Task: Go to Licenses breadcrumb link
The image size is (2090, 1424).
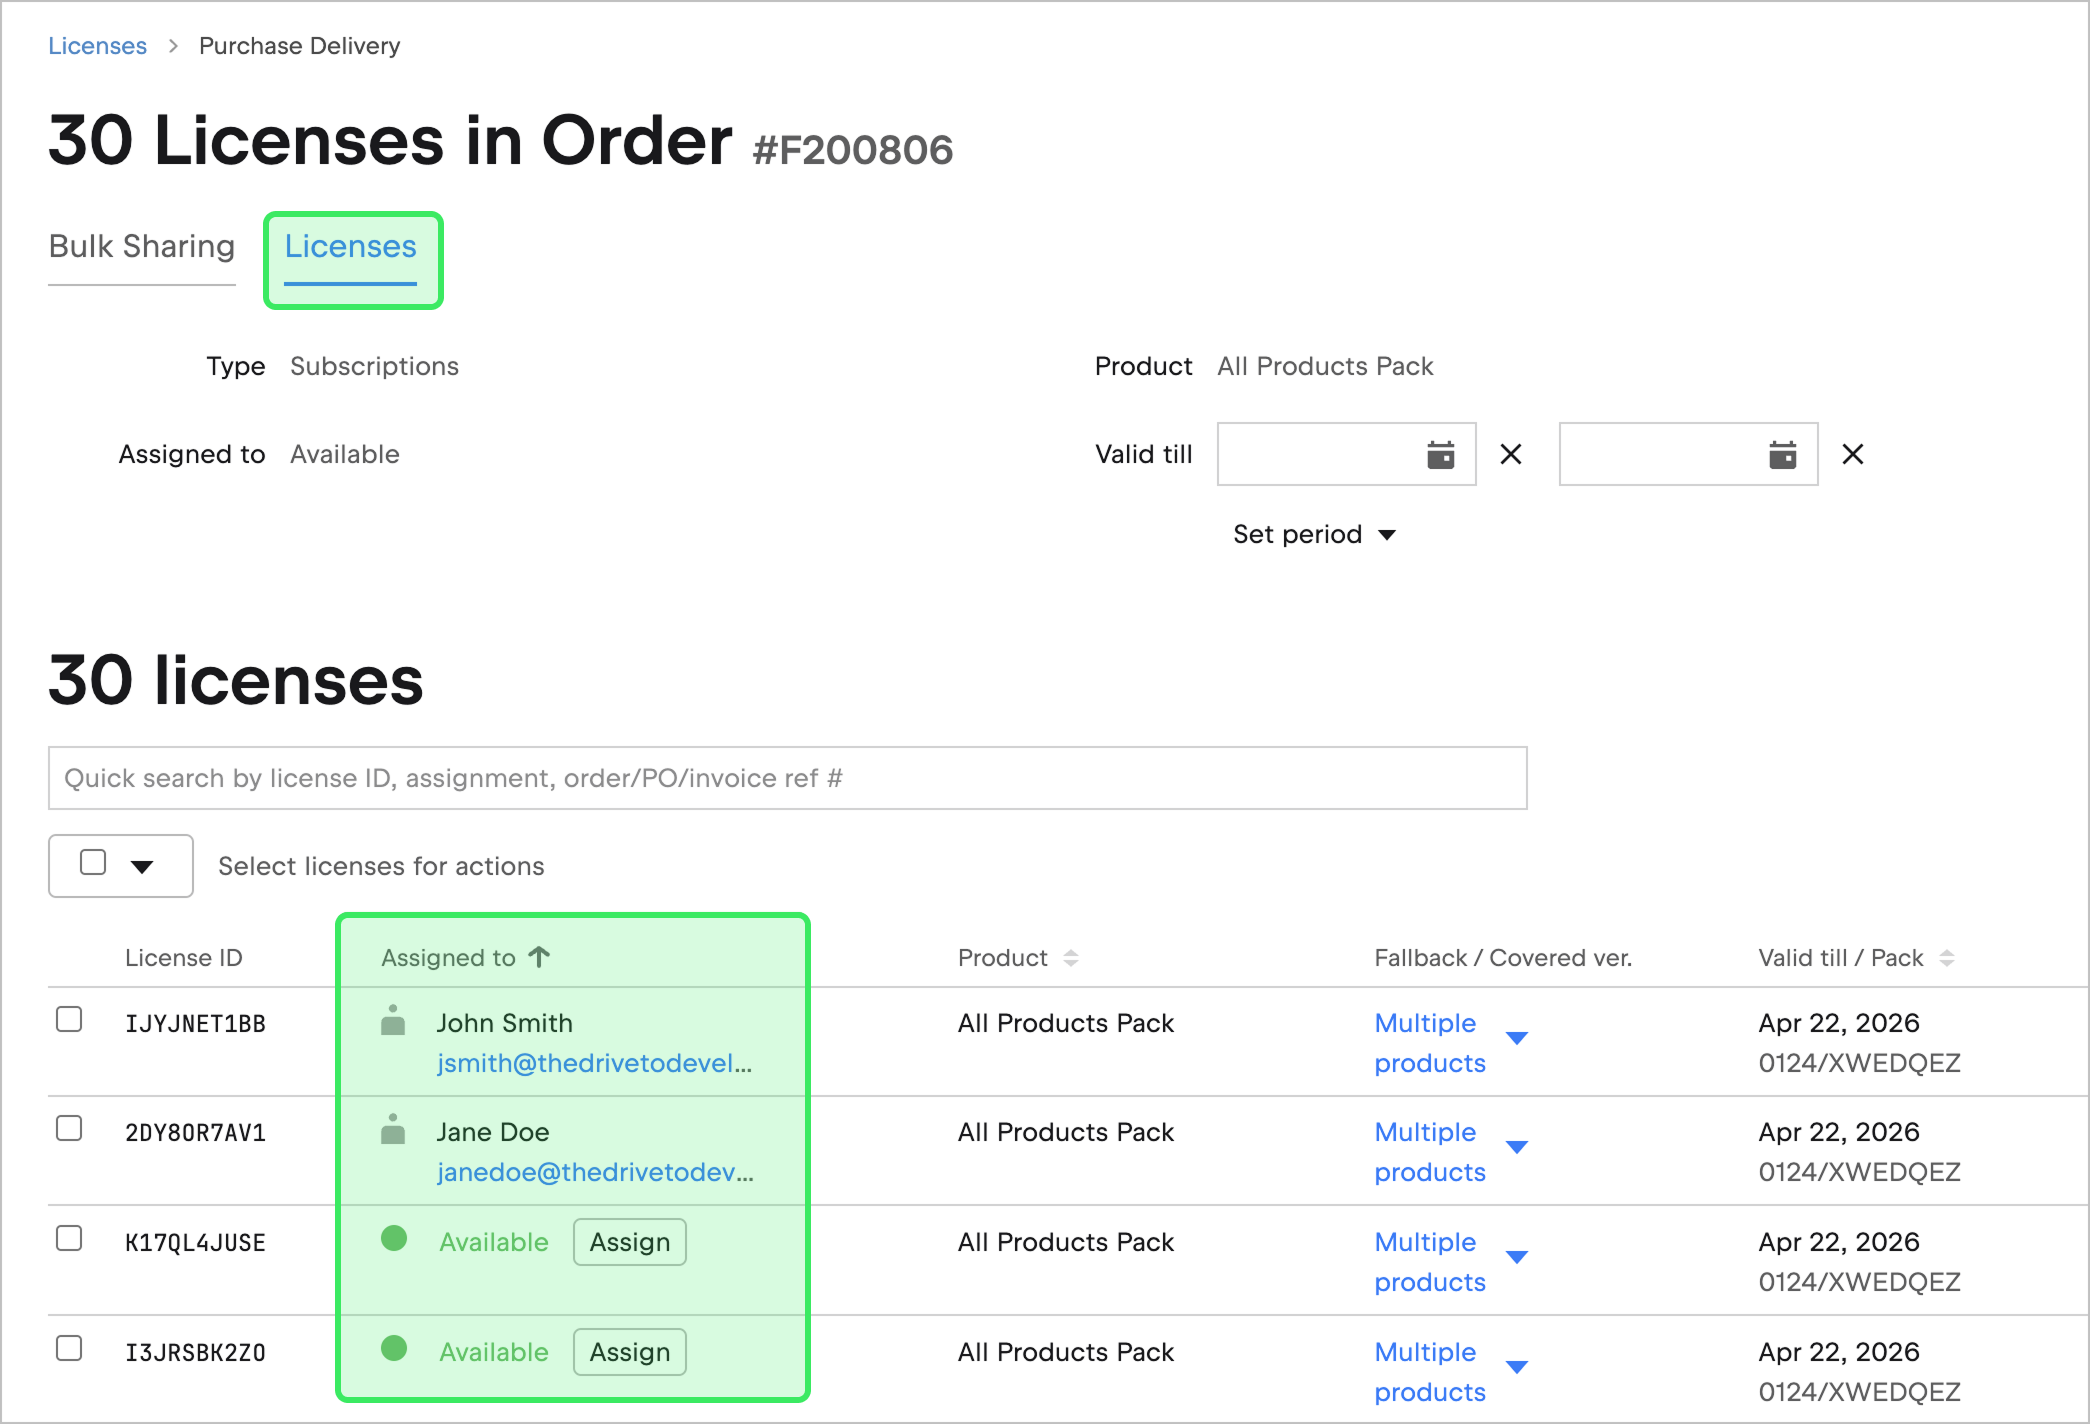Action: tap(97, 46)
